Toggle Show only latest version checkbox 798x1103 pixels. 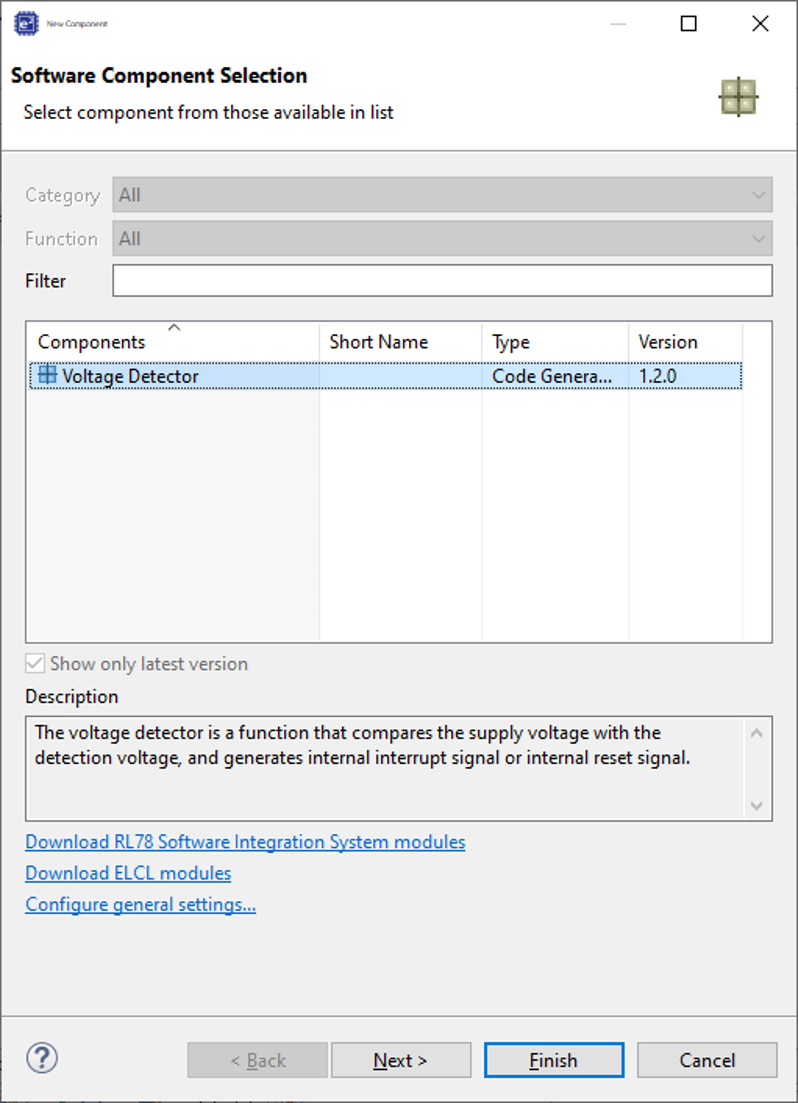pyautogui.click(x=35, y=663)
